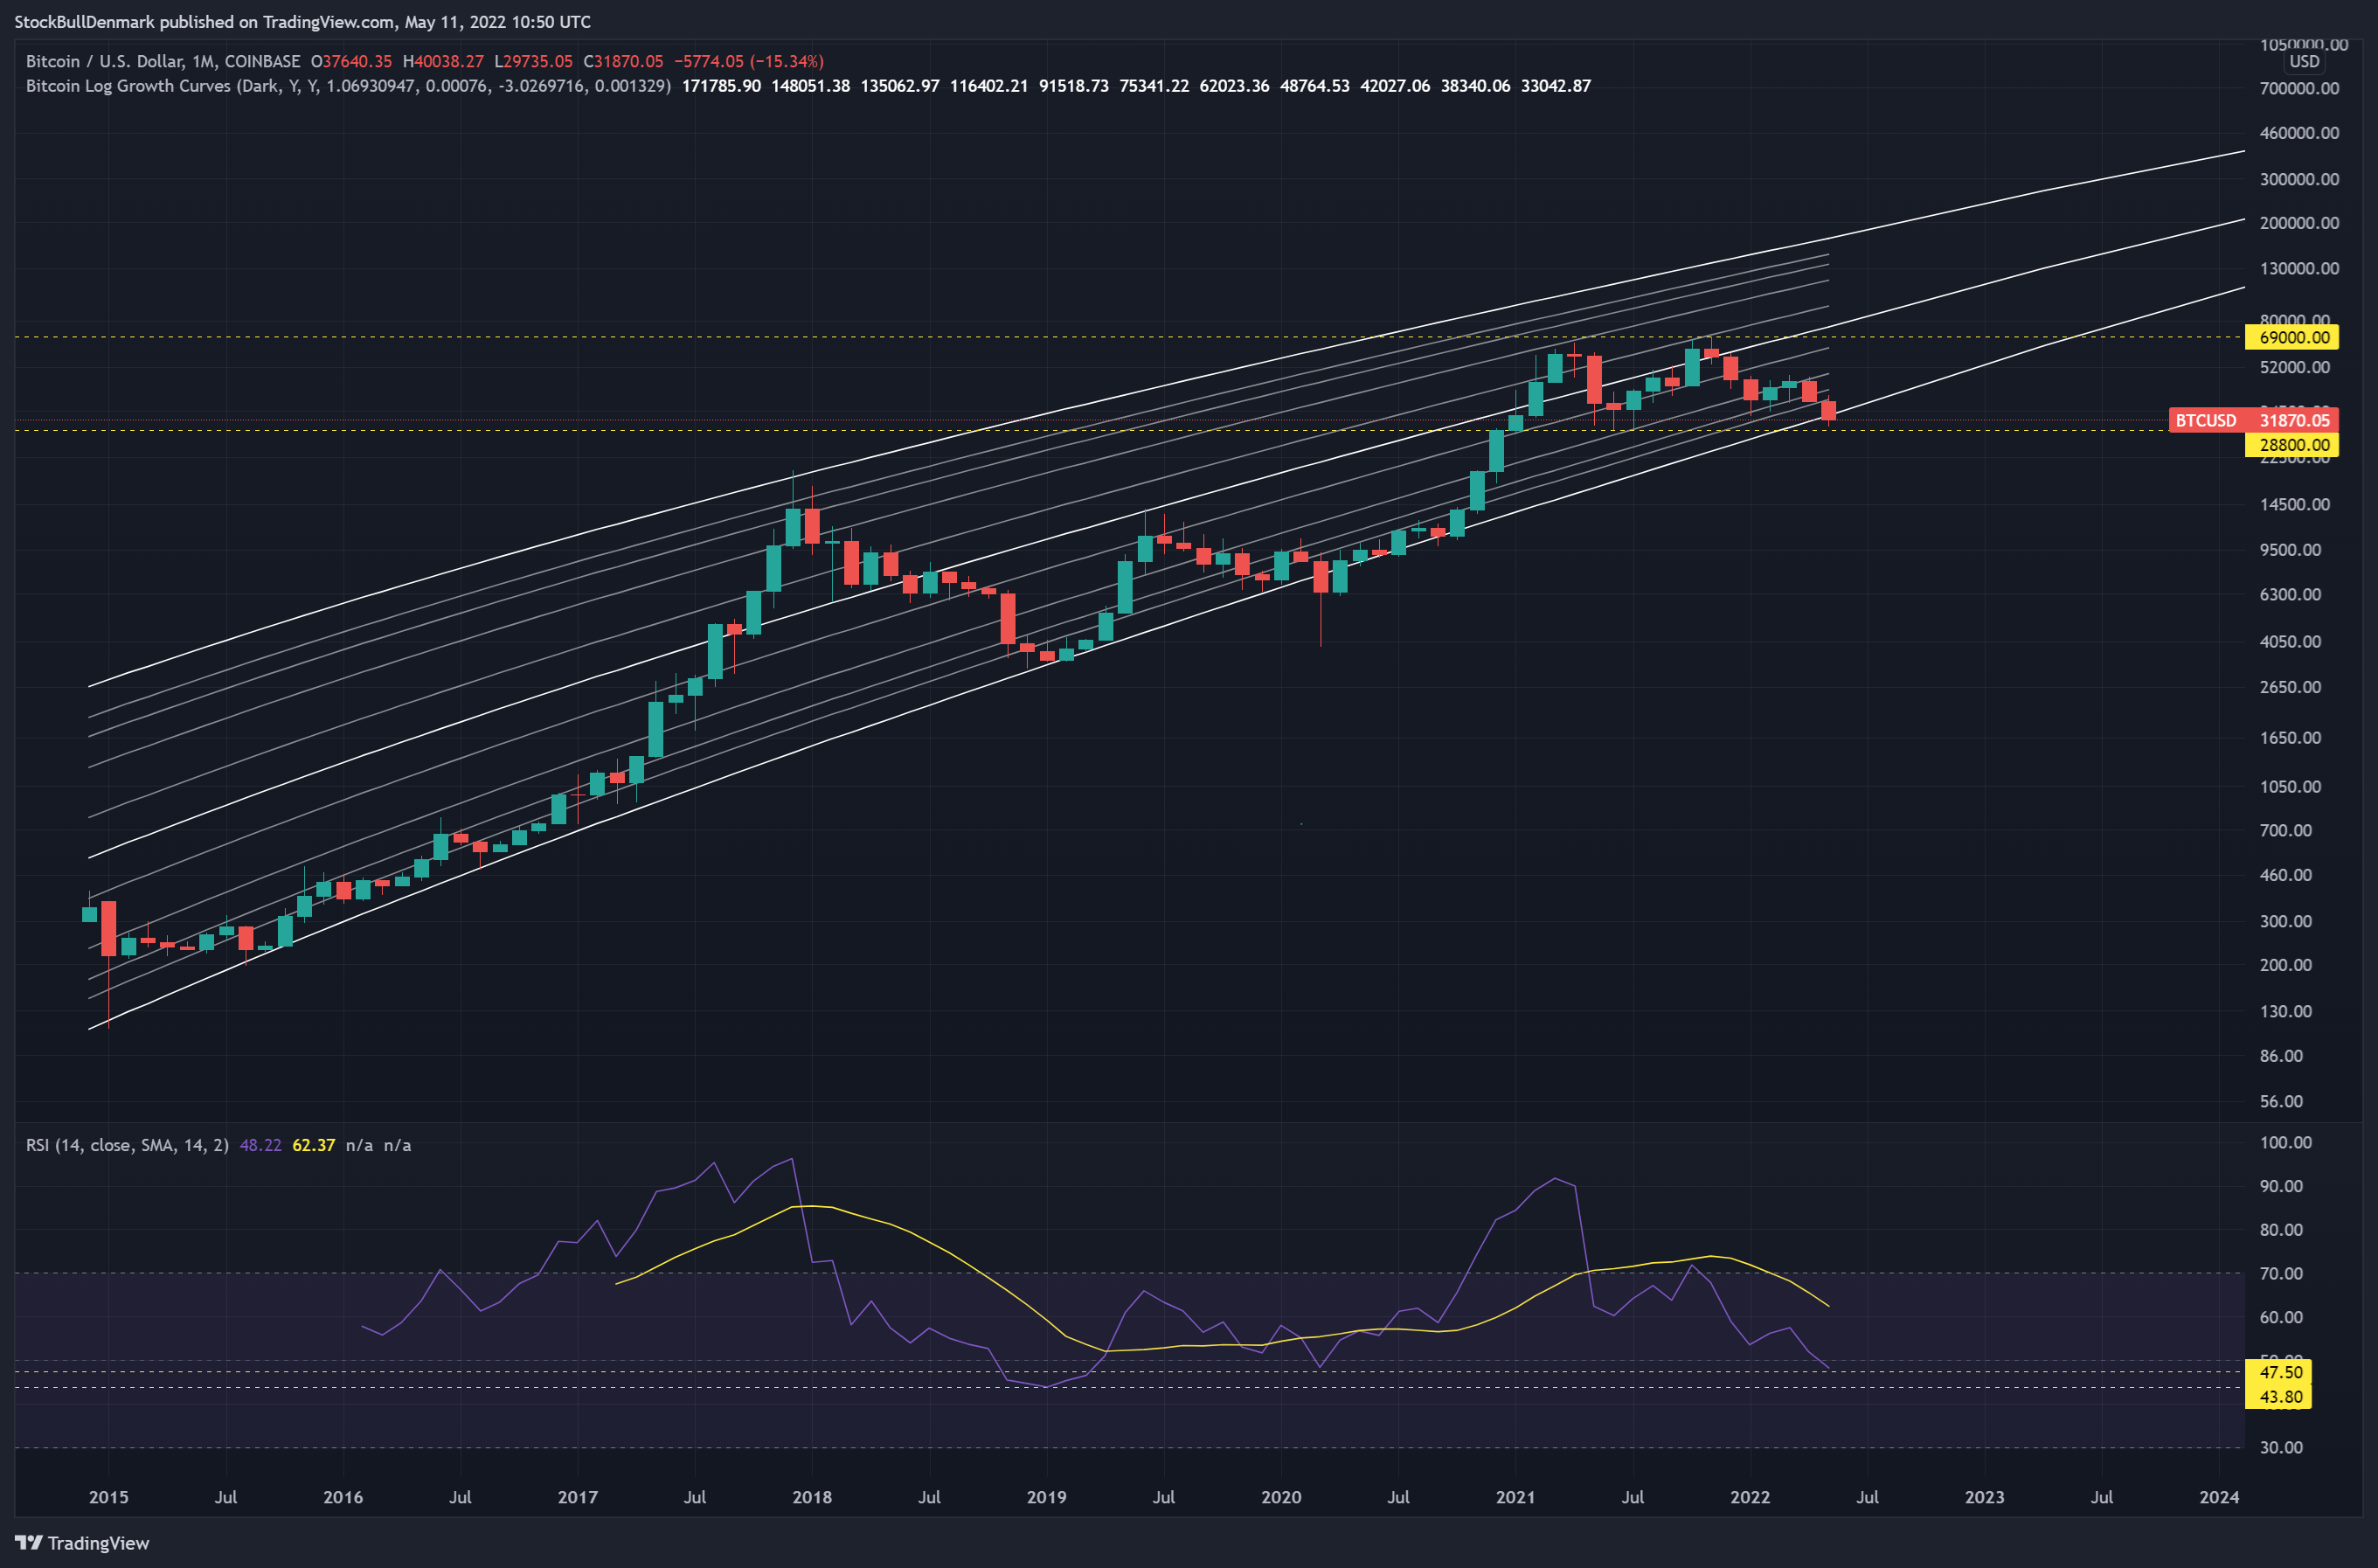The height and width of the screenshot is (1568, 2378).
Task: Click the 2650.00 price axis label
Action: pos(2290,687)
